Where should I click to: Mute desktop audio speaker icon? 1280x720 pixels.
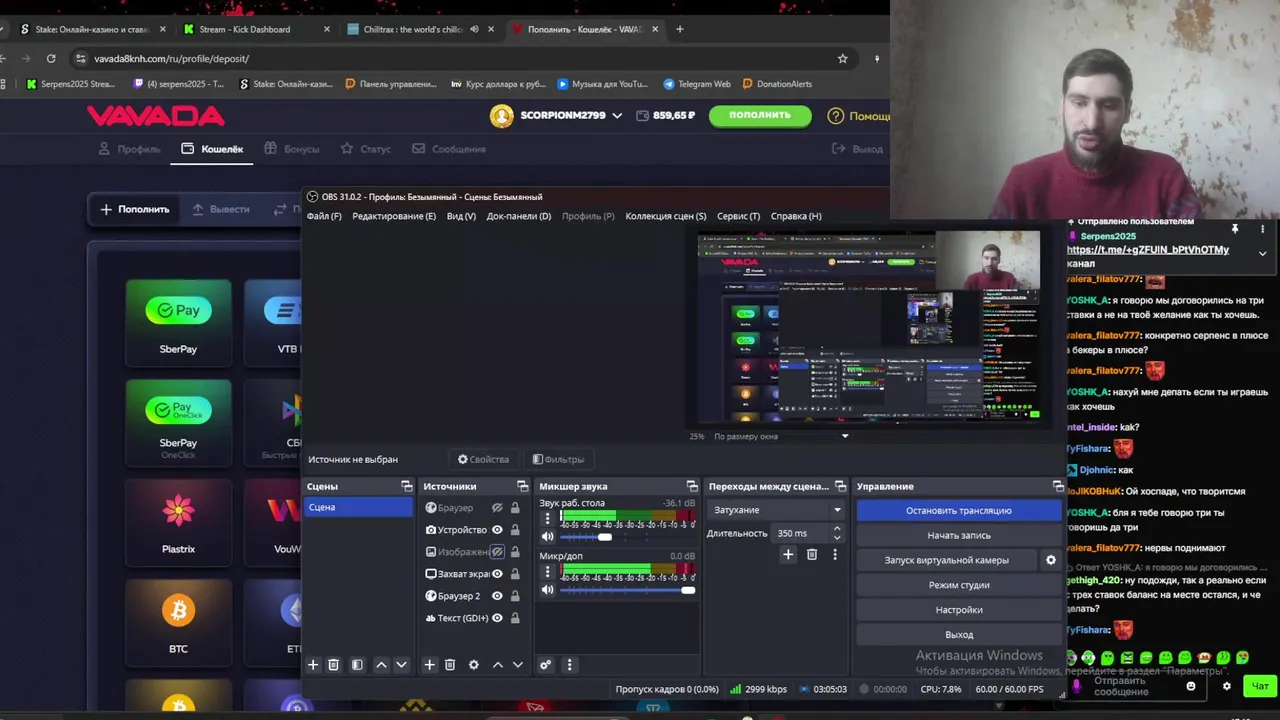click(547, 537)
